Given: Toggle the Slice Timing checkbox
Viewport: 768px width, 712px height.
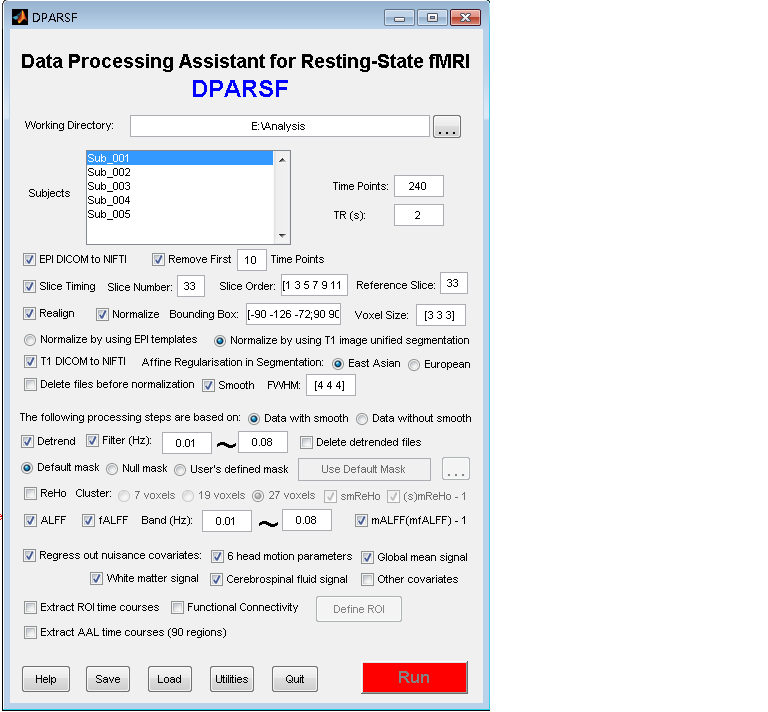Looking at the screenshot, I should pyautogui.click(x=29, y=286).
